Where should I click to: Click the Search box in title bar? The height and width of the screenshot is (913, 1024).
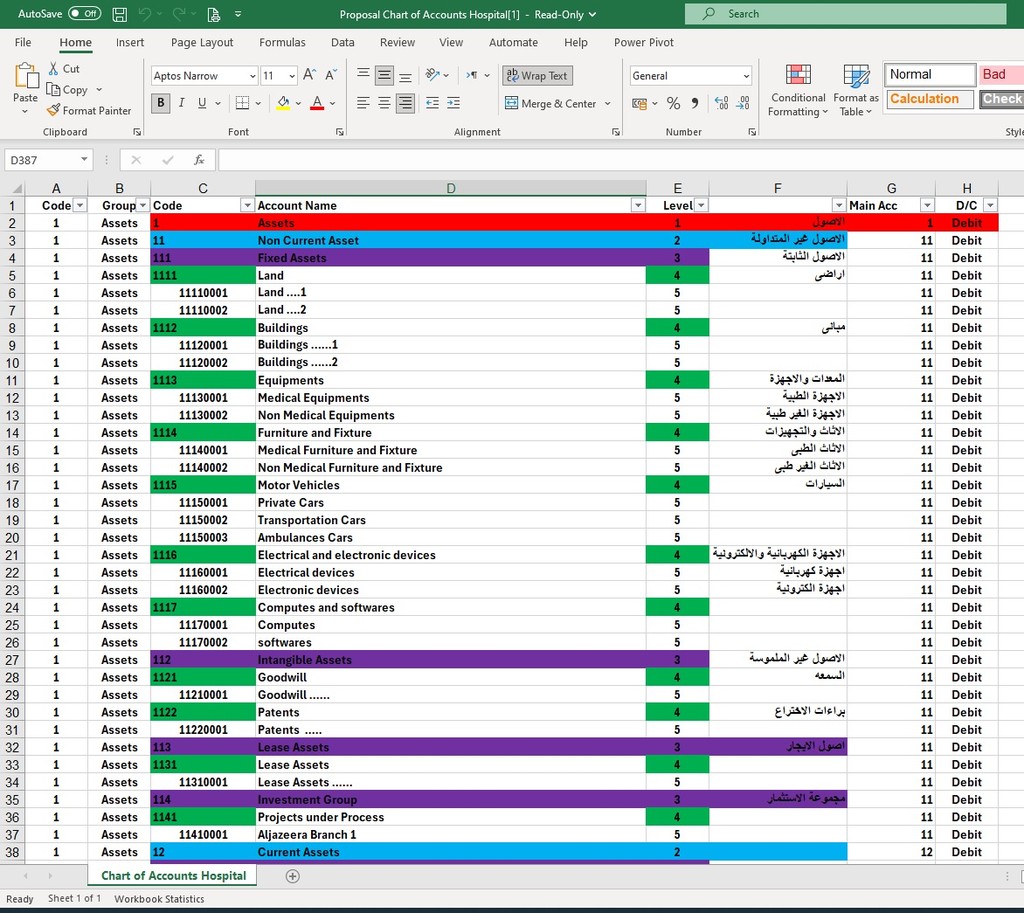click(846, 14)
